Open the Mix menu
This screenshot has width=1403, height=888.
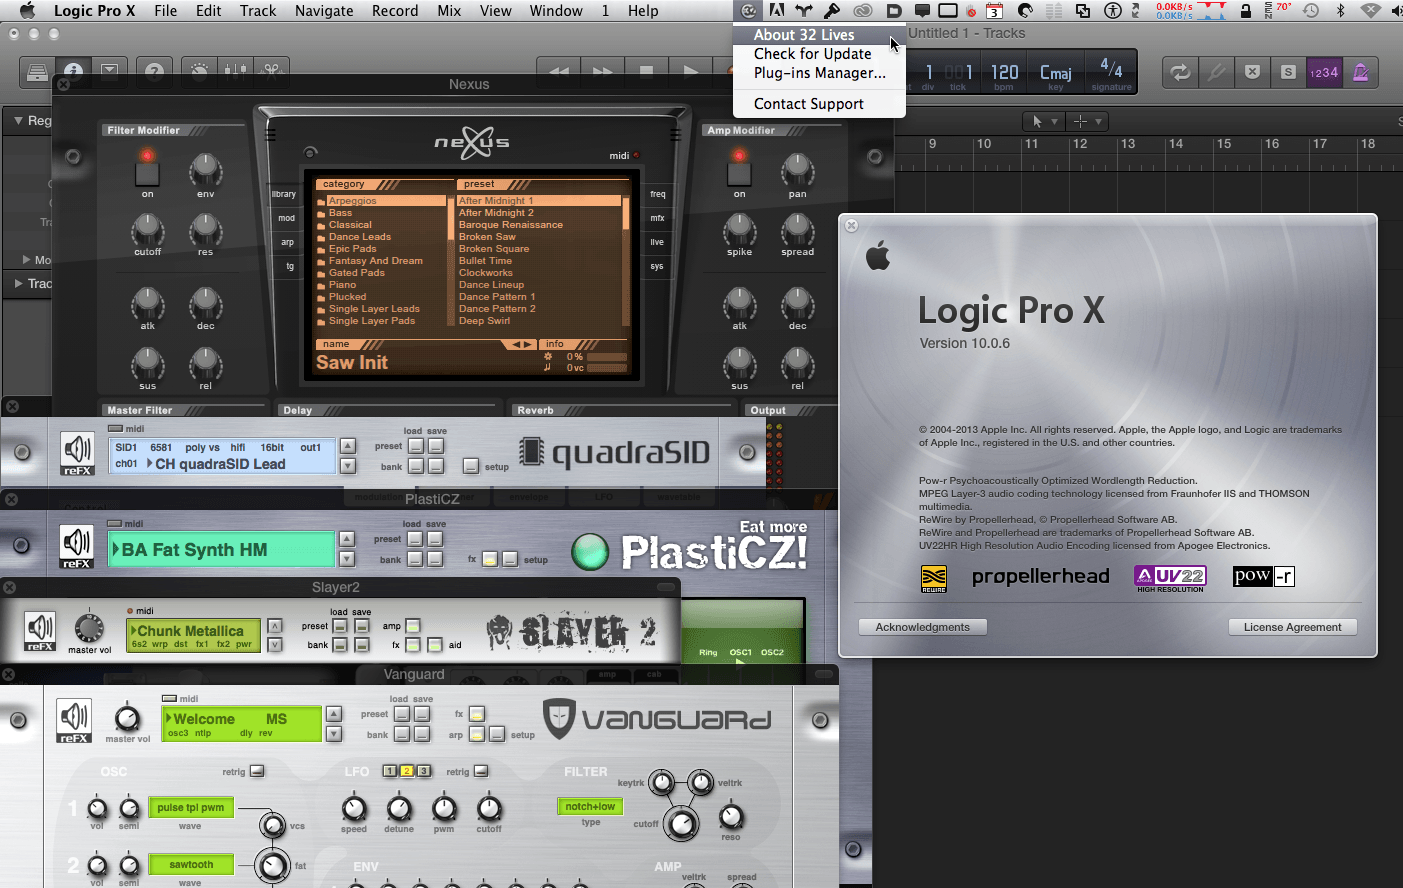449,11
